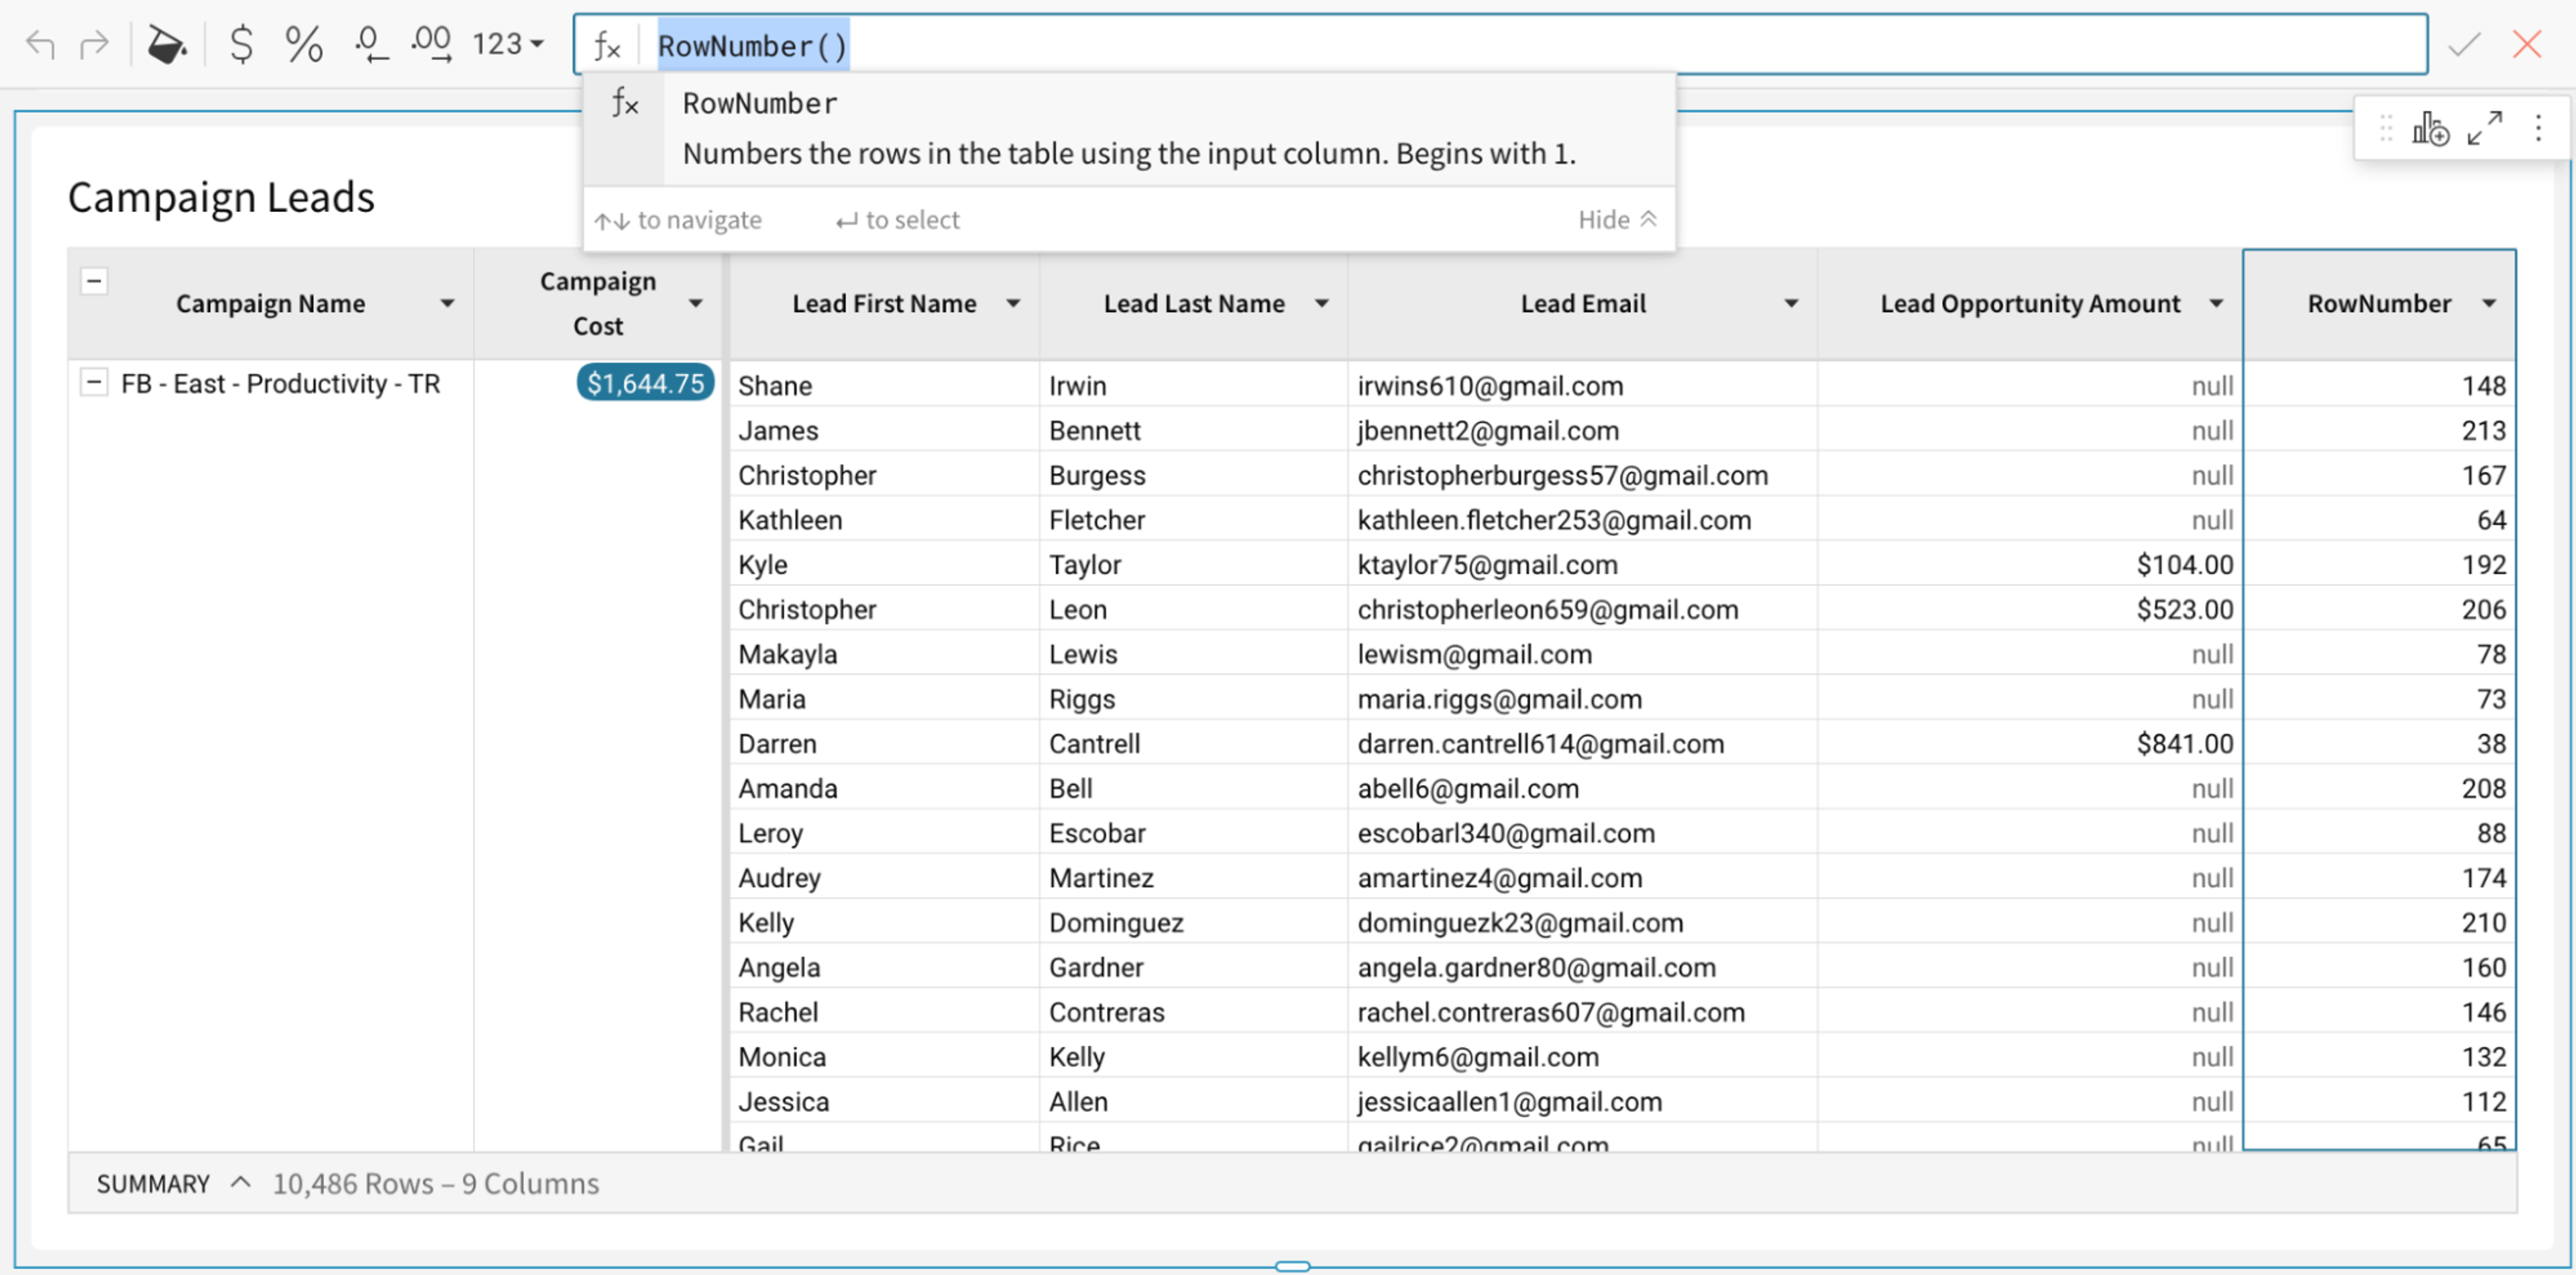Select the Amanda first name cell
The image size is (2576, 1275).
coord(884,788)
